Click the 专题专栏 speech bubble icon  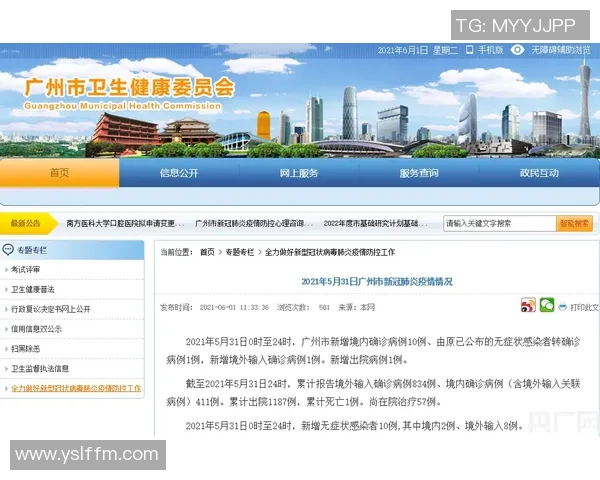[x=8, y=250]
